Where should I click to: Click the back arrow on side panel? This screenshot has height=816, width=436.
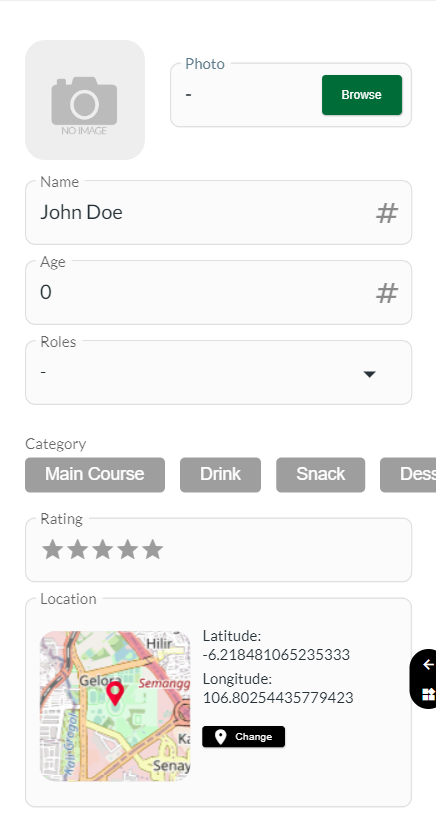pos(428,665)
